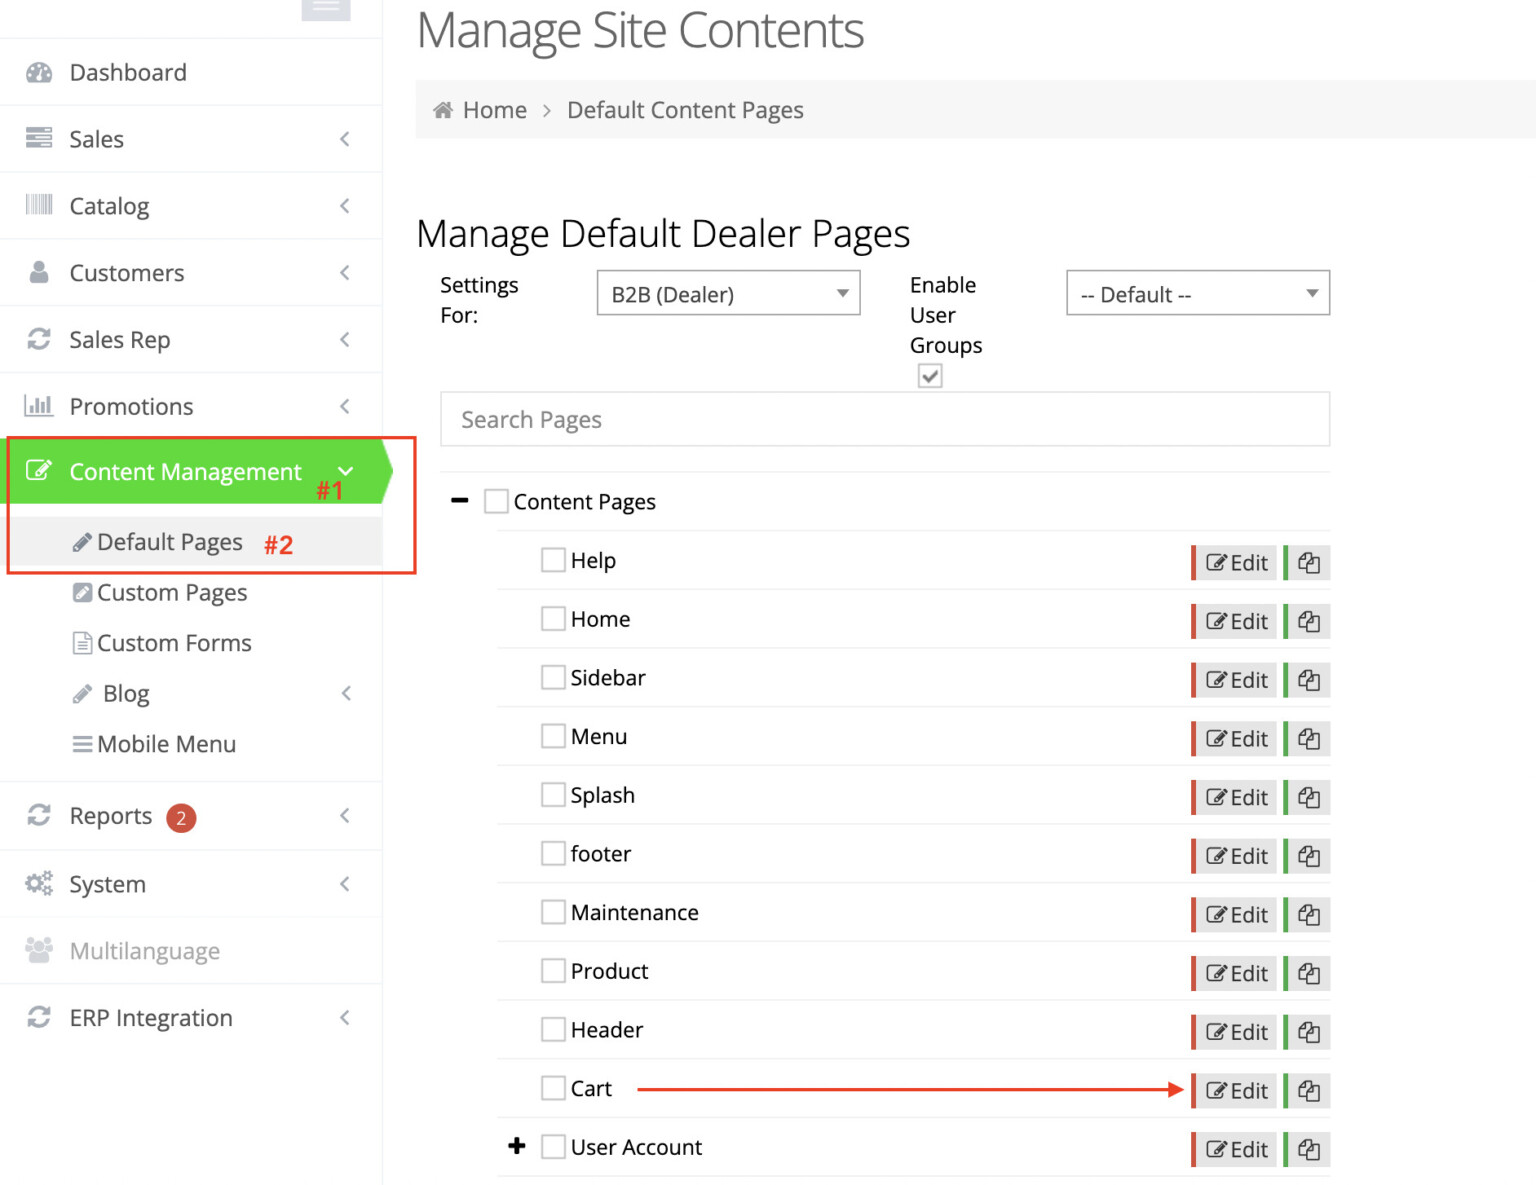Check the Help page checkbox
This screenshot has width=1536, height=1185.
tap(554, 560)
